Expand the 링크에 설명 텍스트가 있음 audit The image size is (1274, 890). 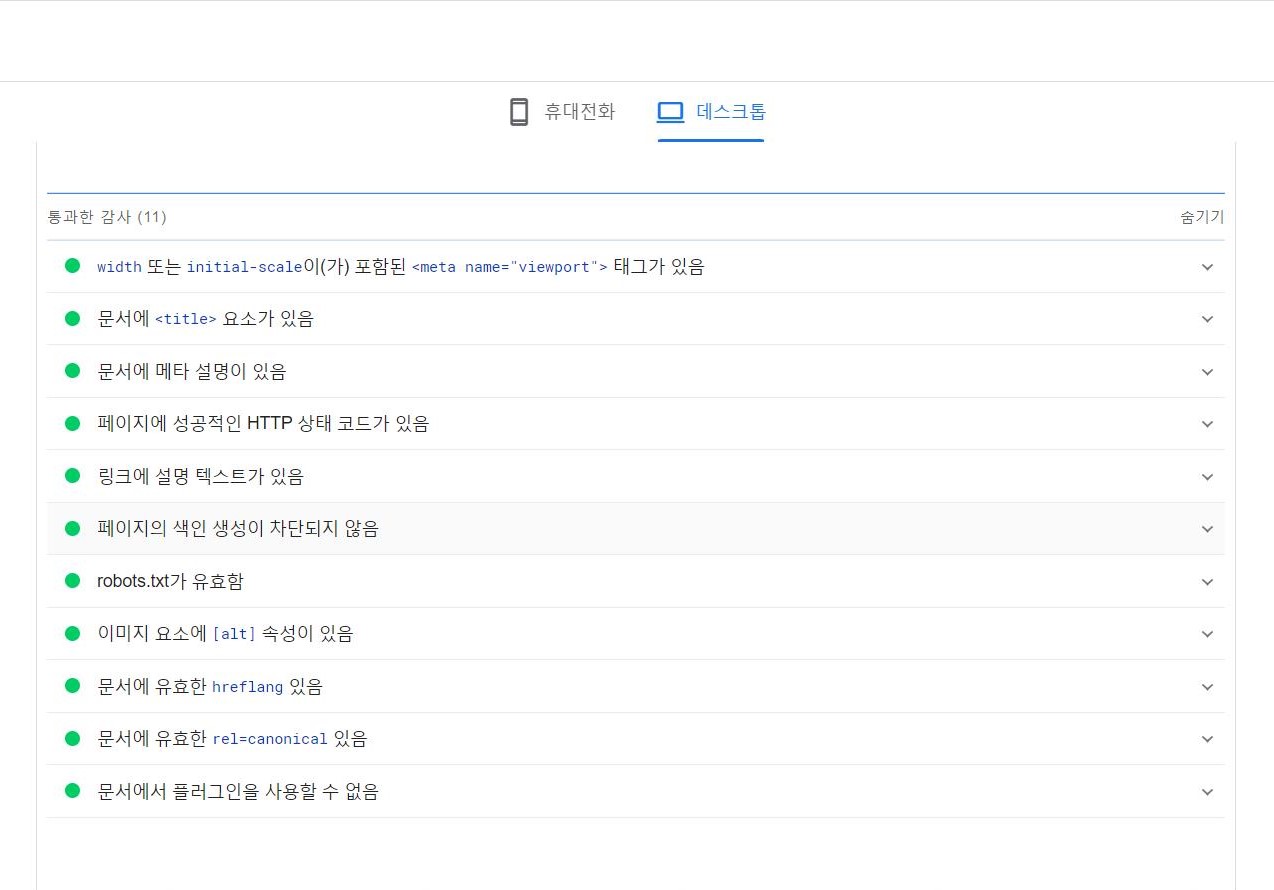pos(1207,476)
